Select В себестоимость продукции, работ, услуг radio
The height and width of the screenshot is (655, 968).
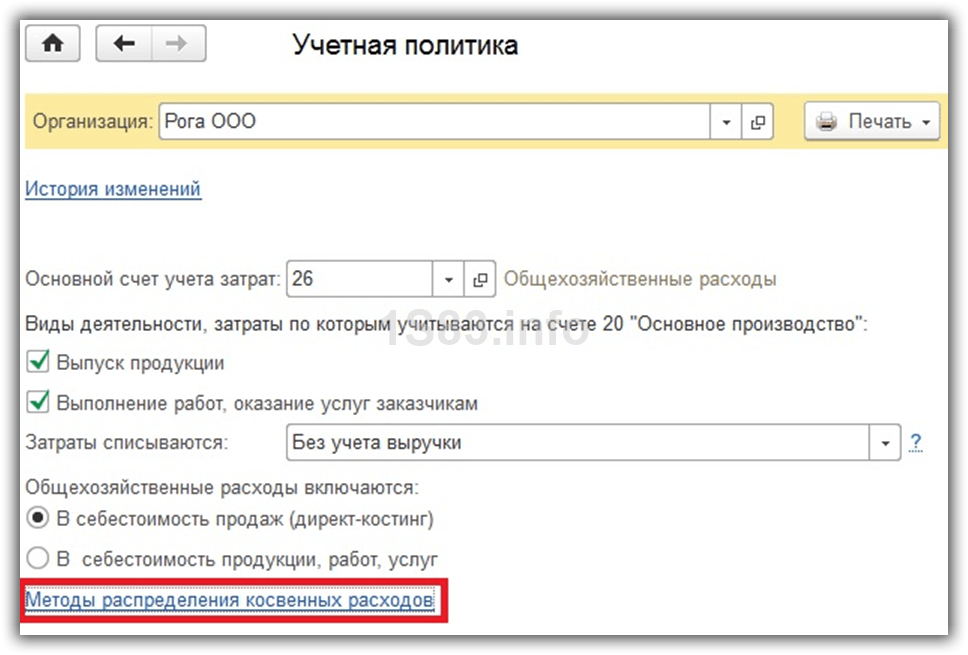pyautogui.click(x=38, y=558)
